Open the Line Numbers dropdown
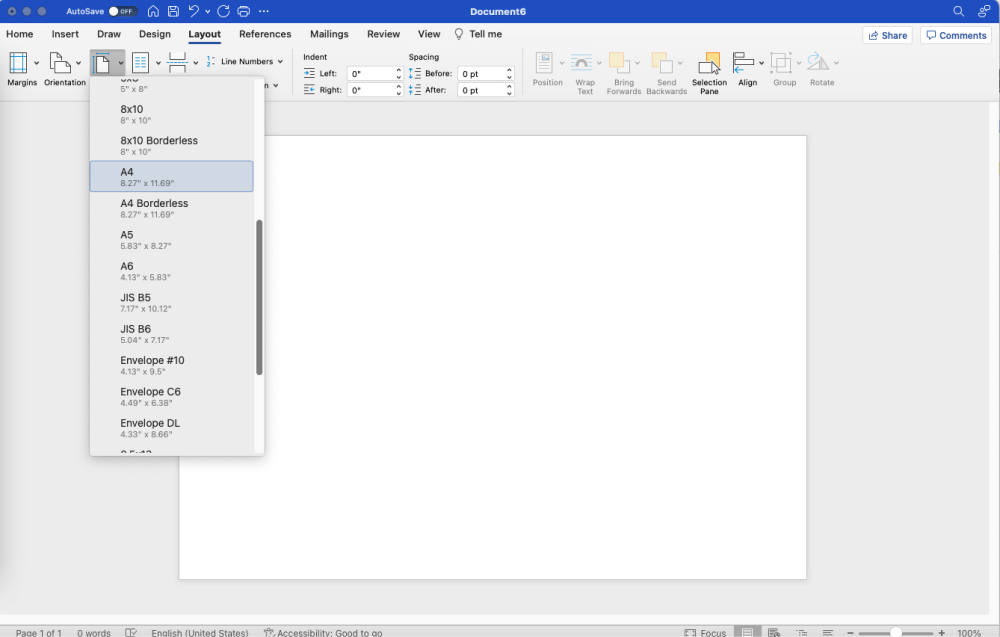The width and height of the screenshot is (1000, 637). 244,60
